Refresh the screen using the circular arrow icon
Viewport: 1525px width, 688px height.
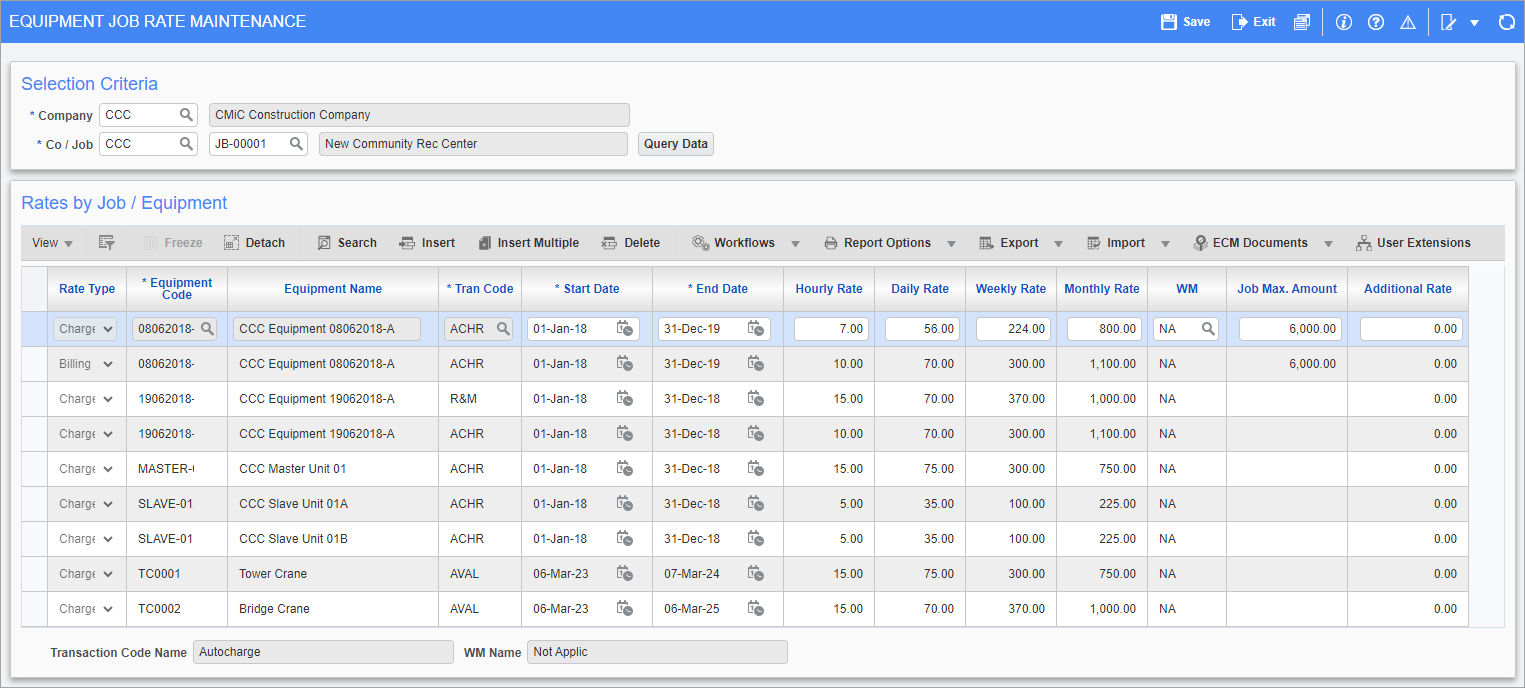pyautogui.click(x=1507, y=21)
